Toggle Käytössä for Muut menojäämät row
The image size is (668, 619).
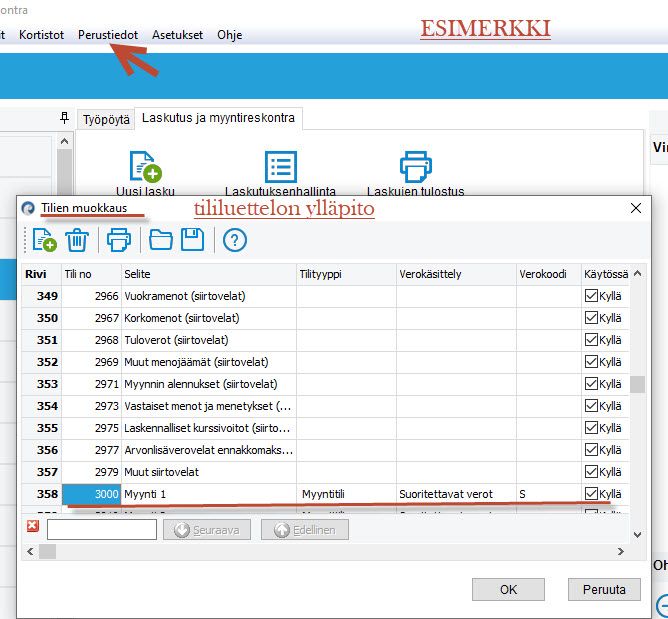click(x=591, y=362)
